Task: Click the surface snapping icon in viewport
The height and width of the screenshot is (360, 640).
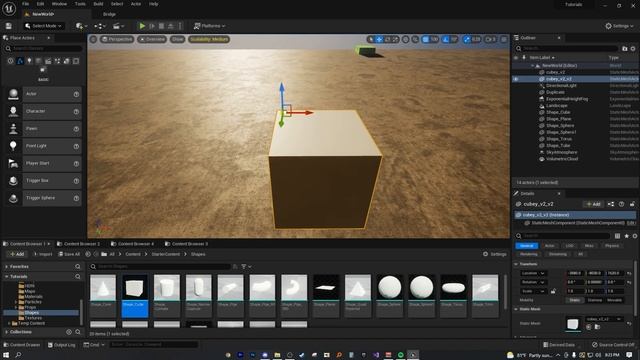Action: pyautogui.click(x=415, y=39)
